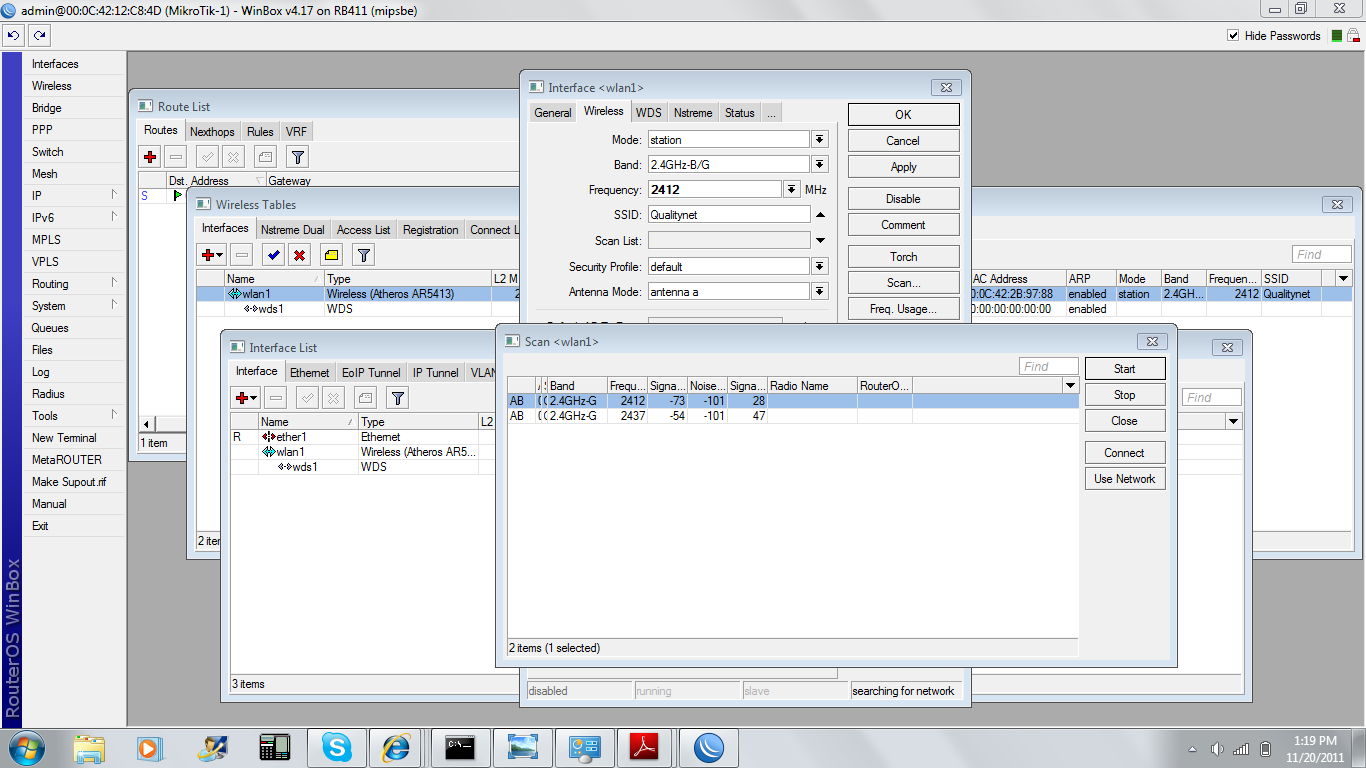Click the Torch button
Screen dimensions: 1366x768
[904, 257]
